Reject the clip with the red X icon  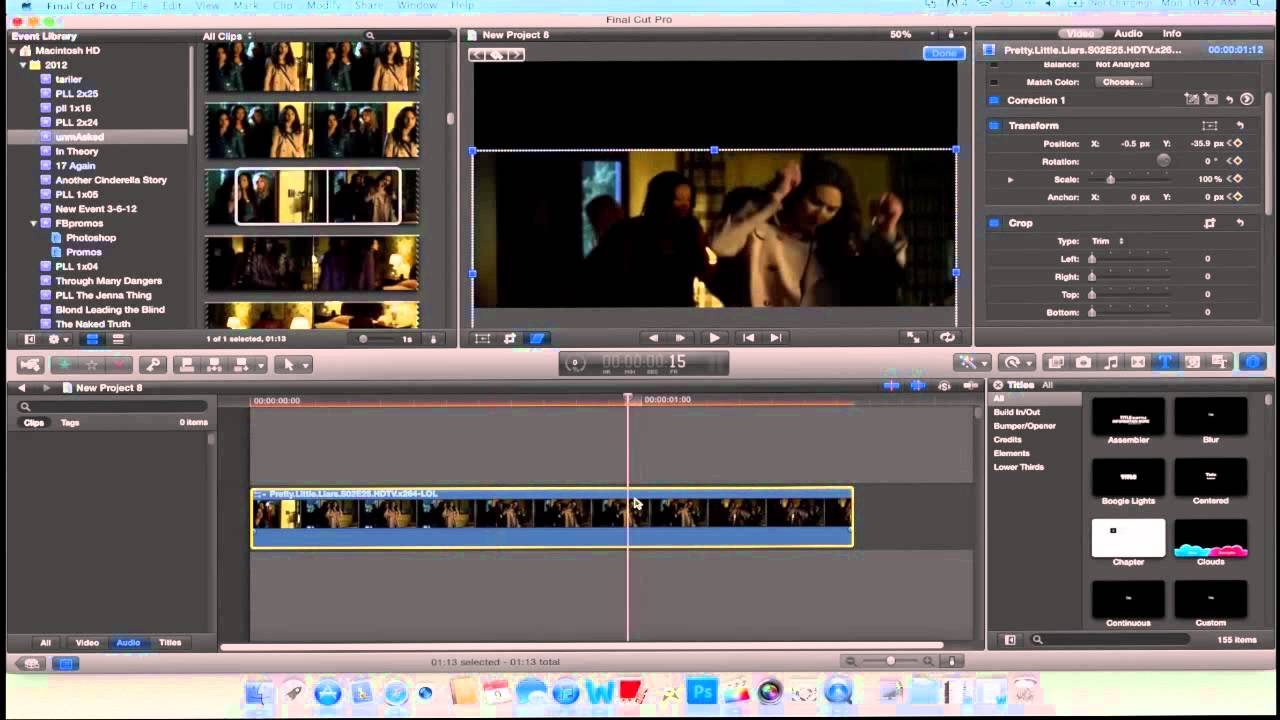coord(119,365)
